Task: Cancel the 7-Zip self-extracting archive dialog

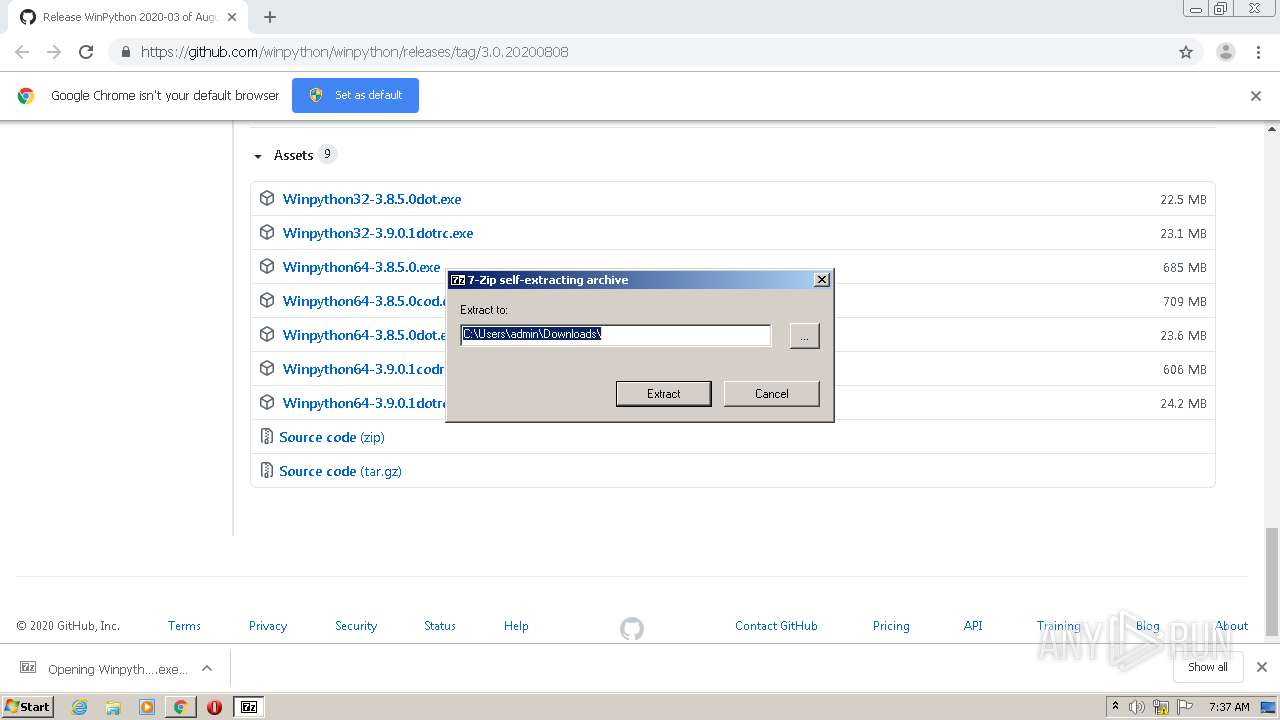Action: click(x=771, y=394)
